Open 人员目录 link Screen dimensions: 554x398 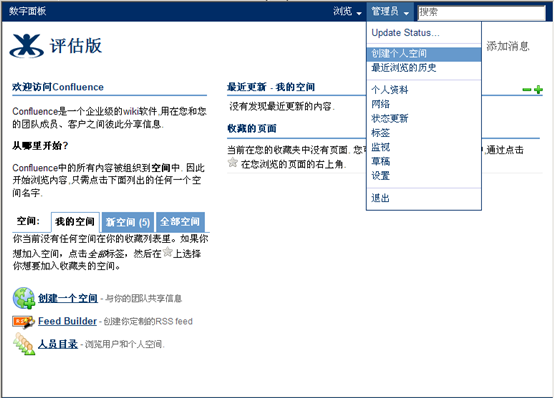pos(58,344)
